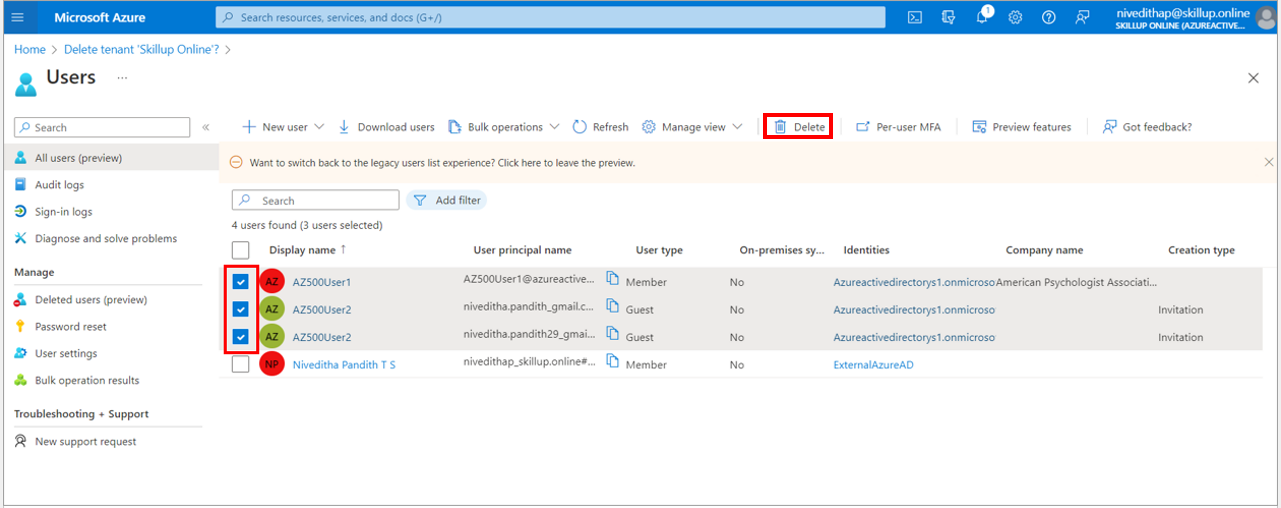Click the Delete trash button
The image size is (1281, 508).
click(x=799, y=127)
